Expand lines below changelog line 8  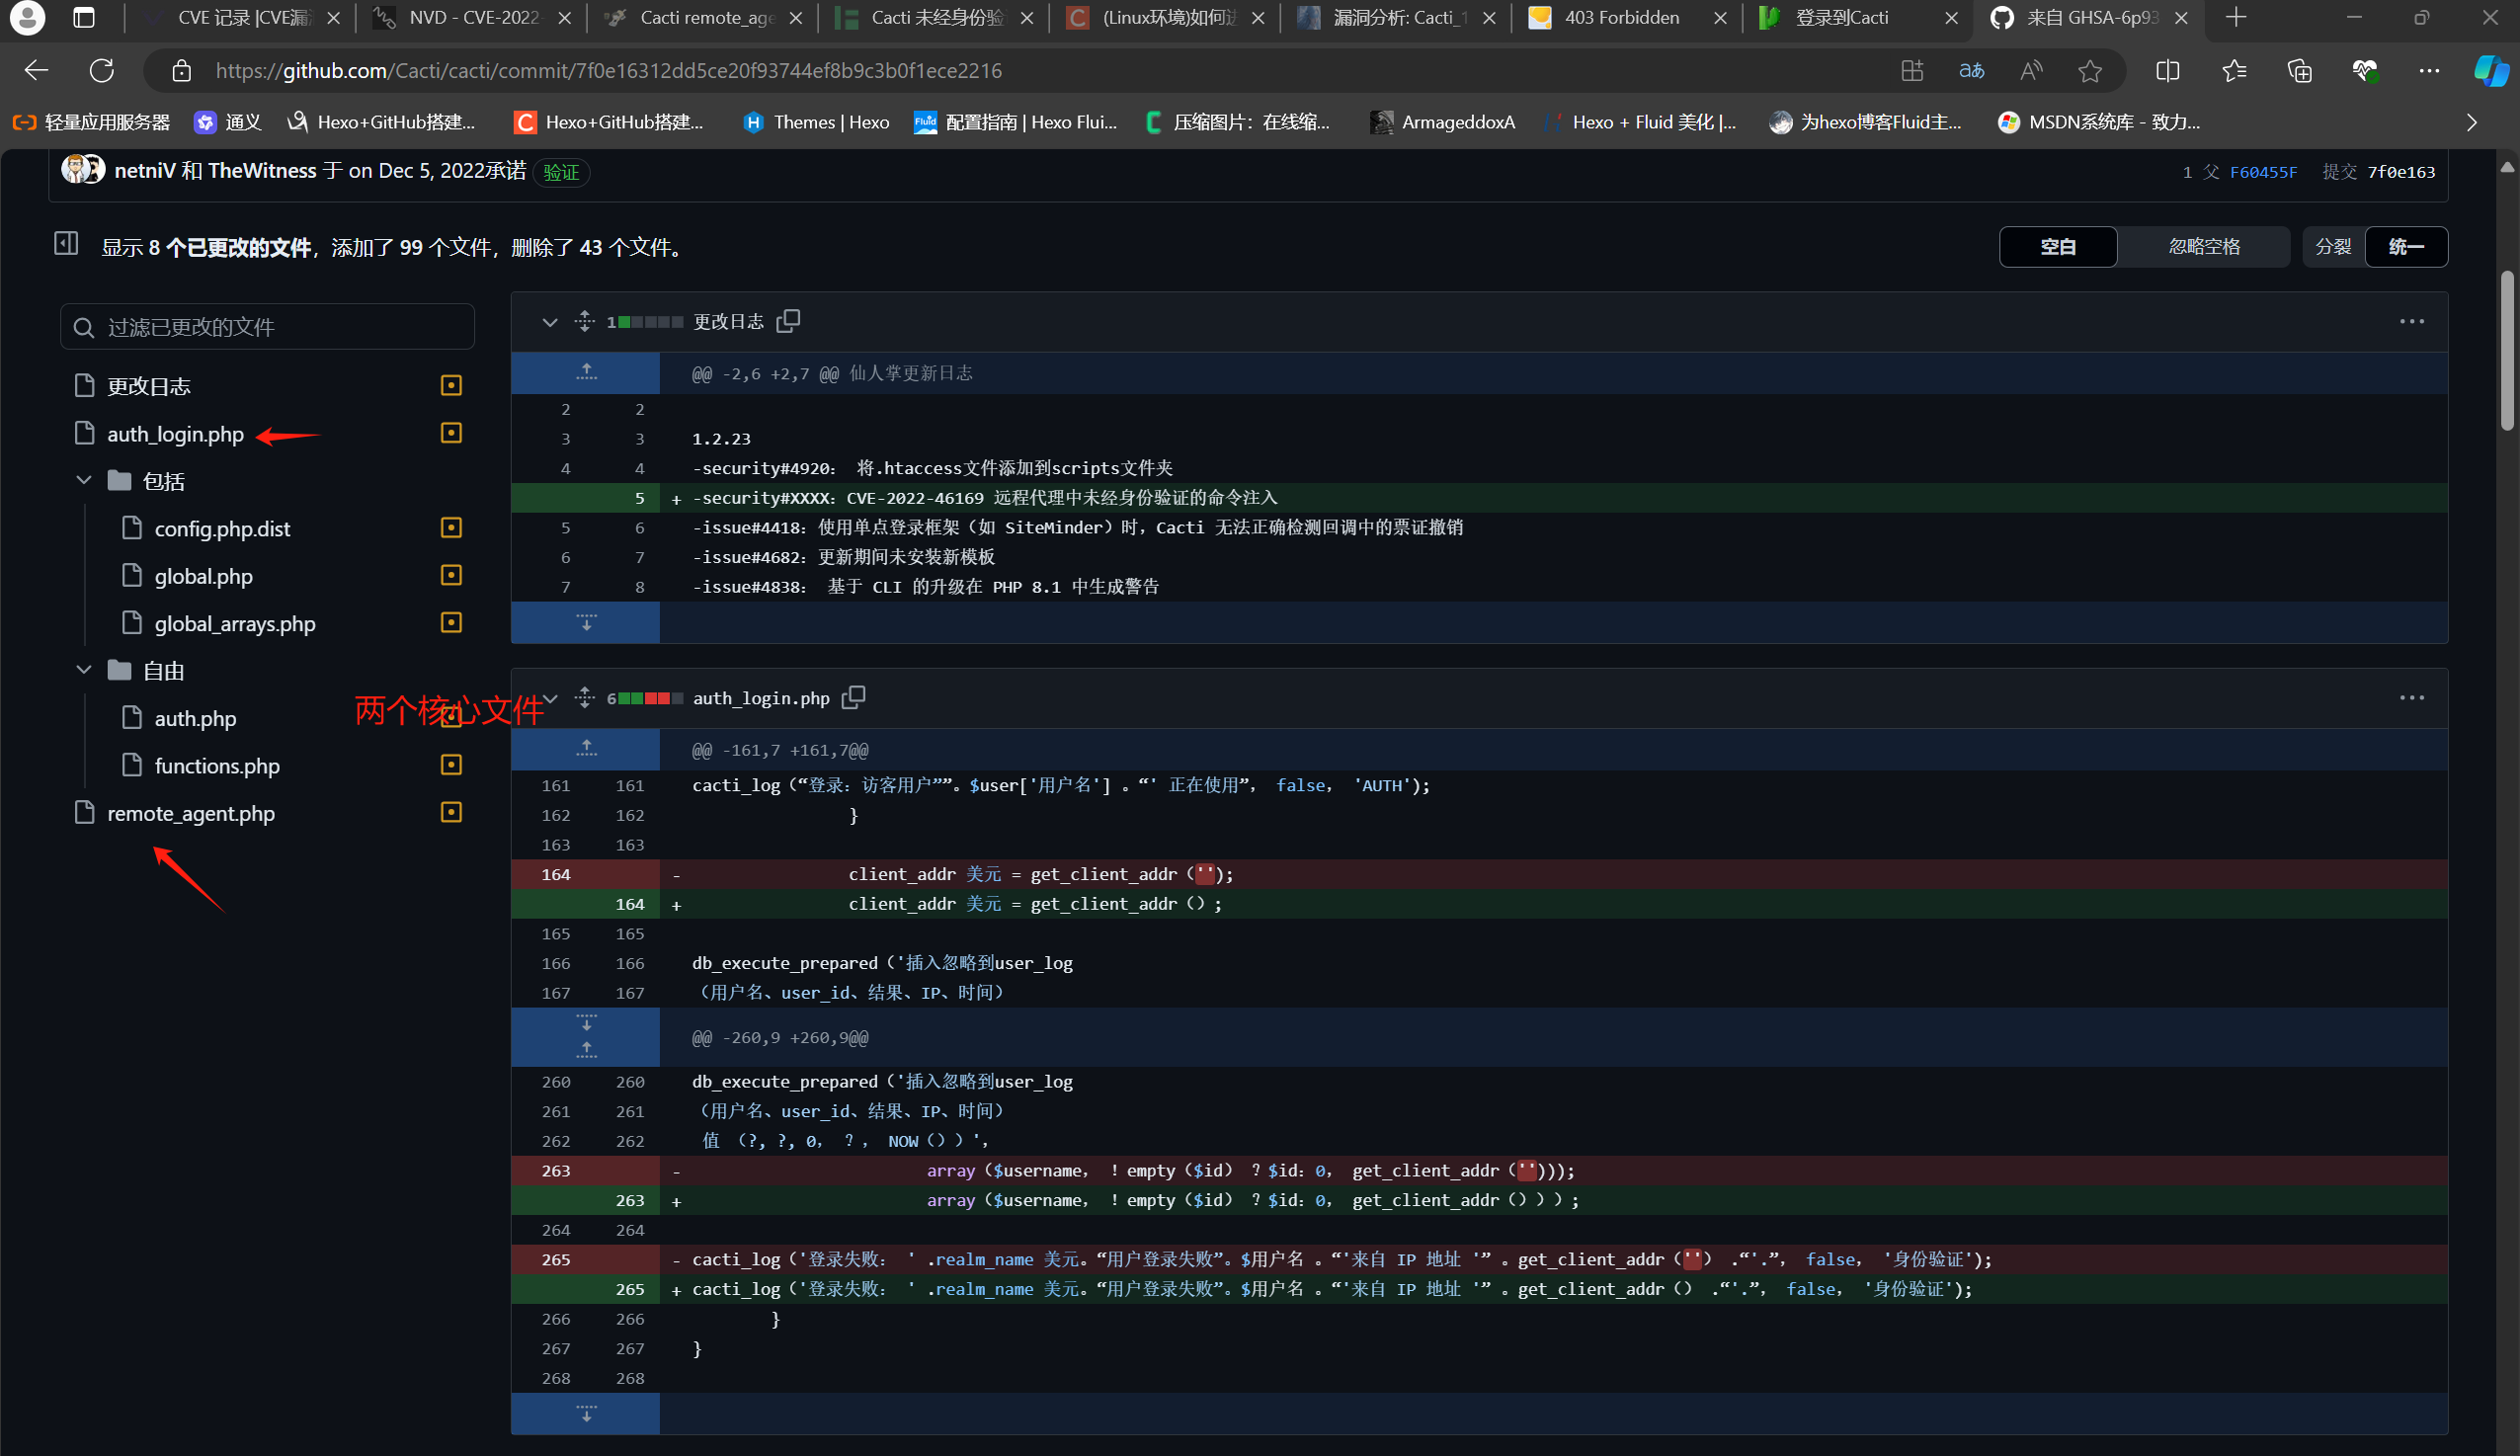586,622
